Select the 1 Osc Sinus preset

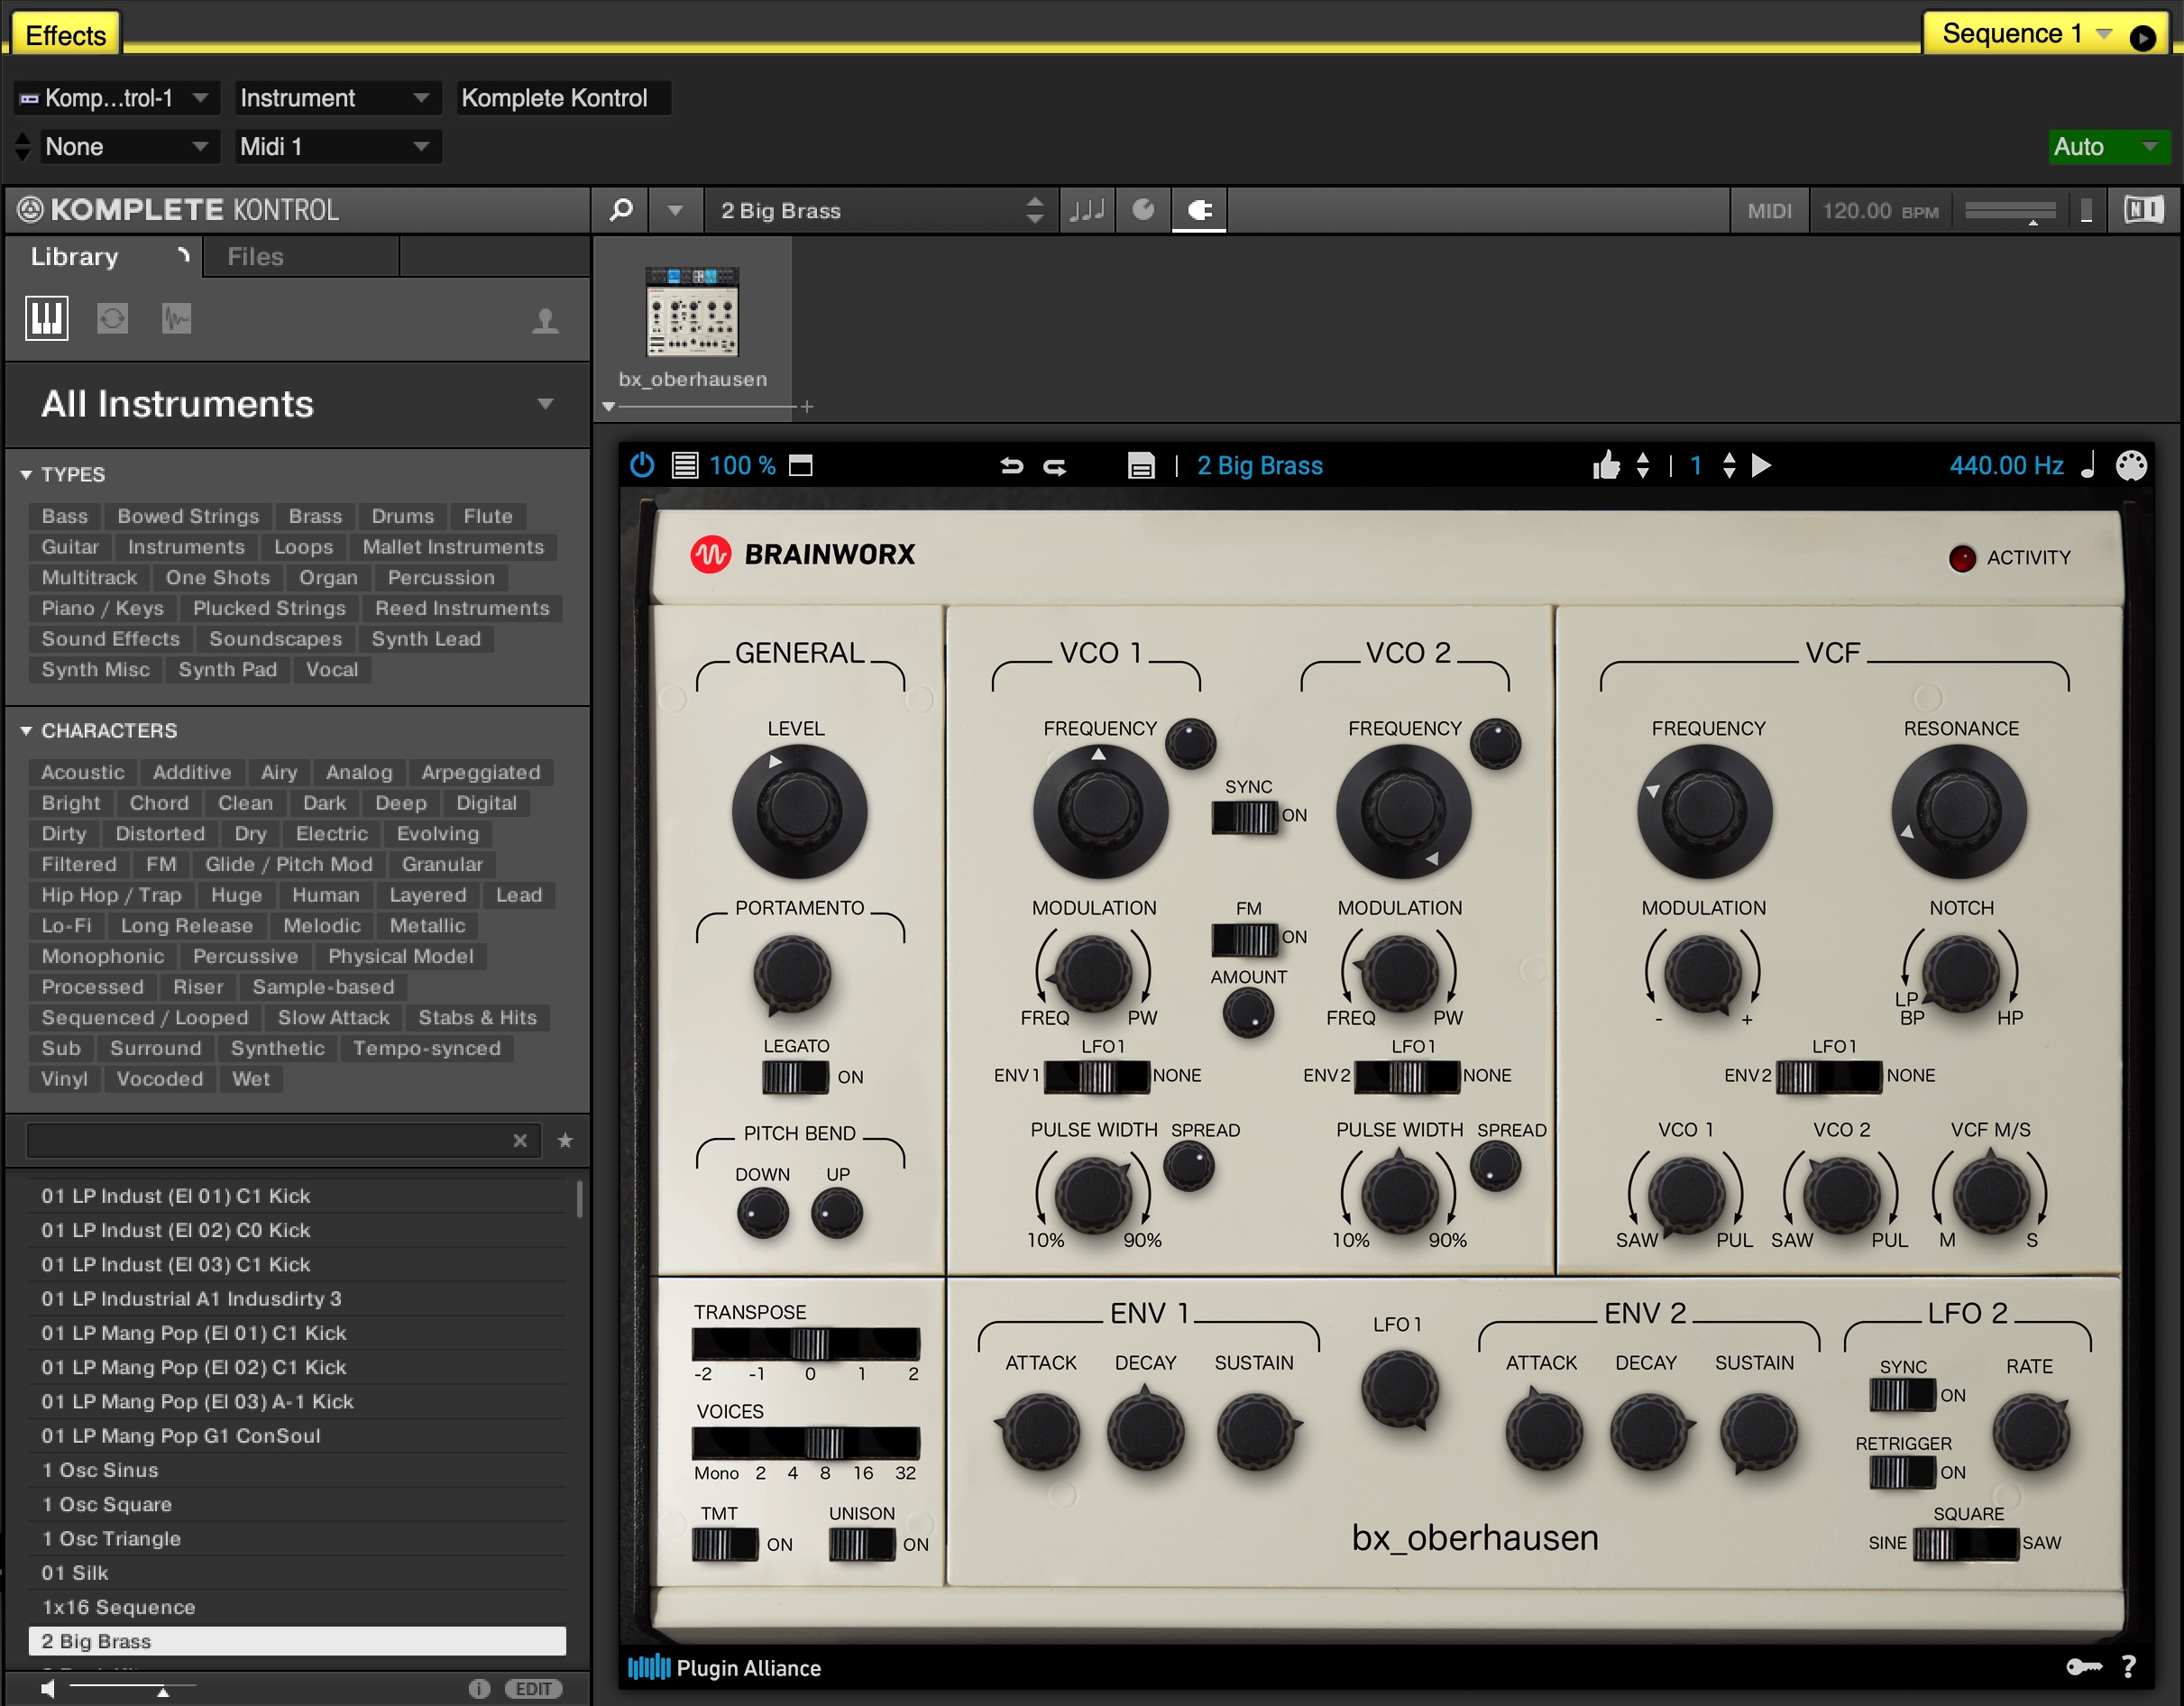[x=297, y=1470]
